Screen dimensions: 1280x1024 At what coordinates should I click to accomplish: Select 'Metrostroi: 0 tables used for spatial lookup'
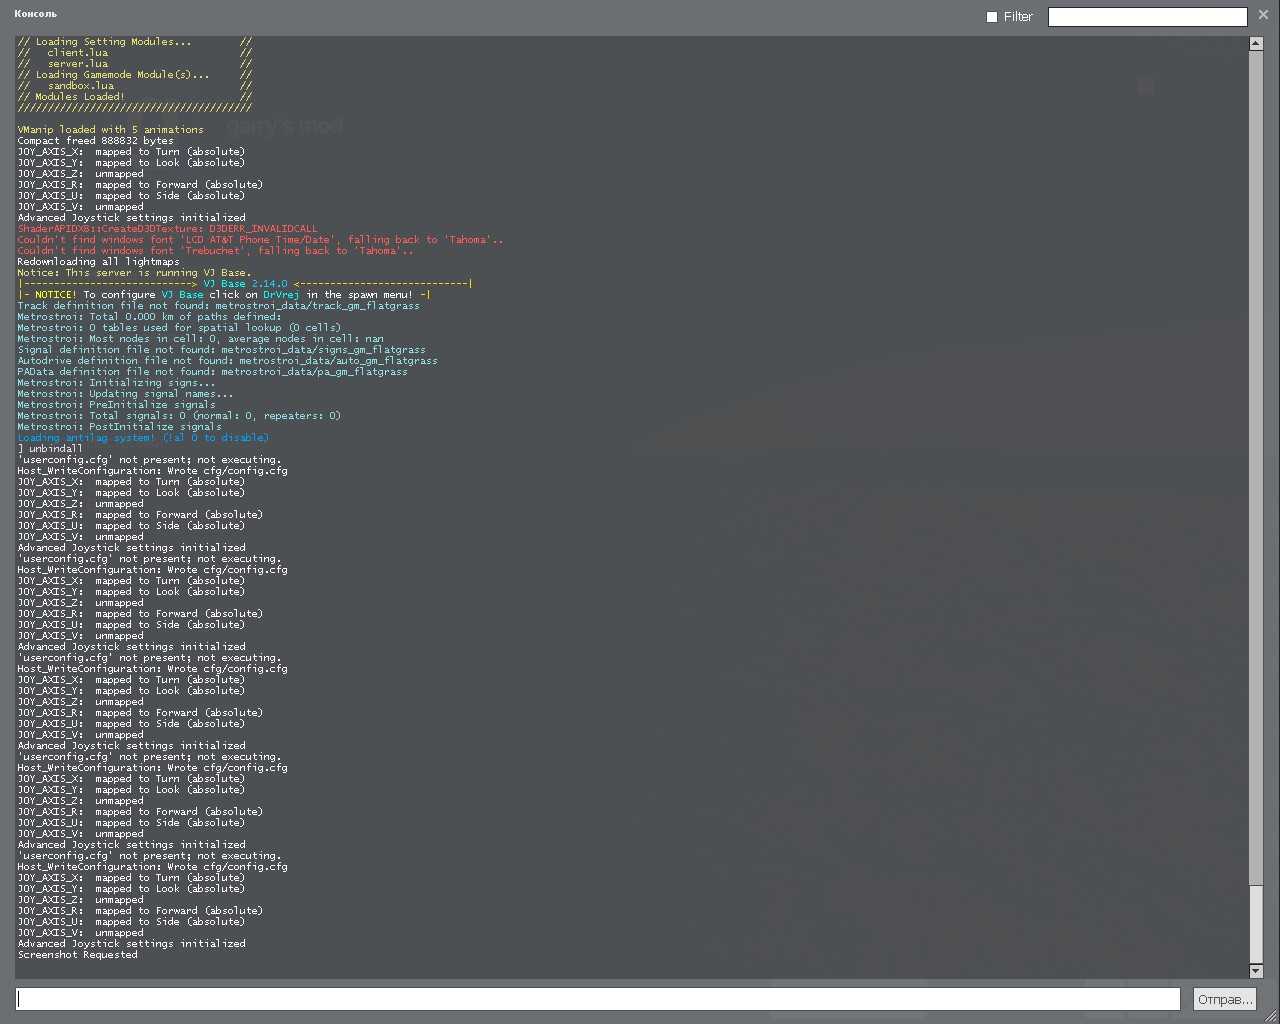click(179, 328)
